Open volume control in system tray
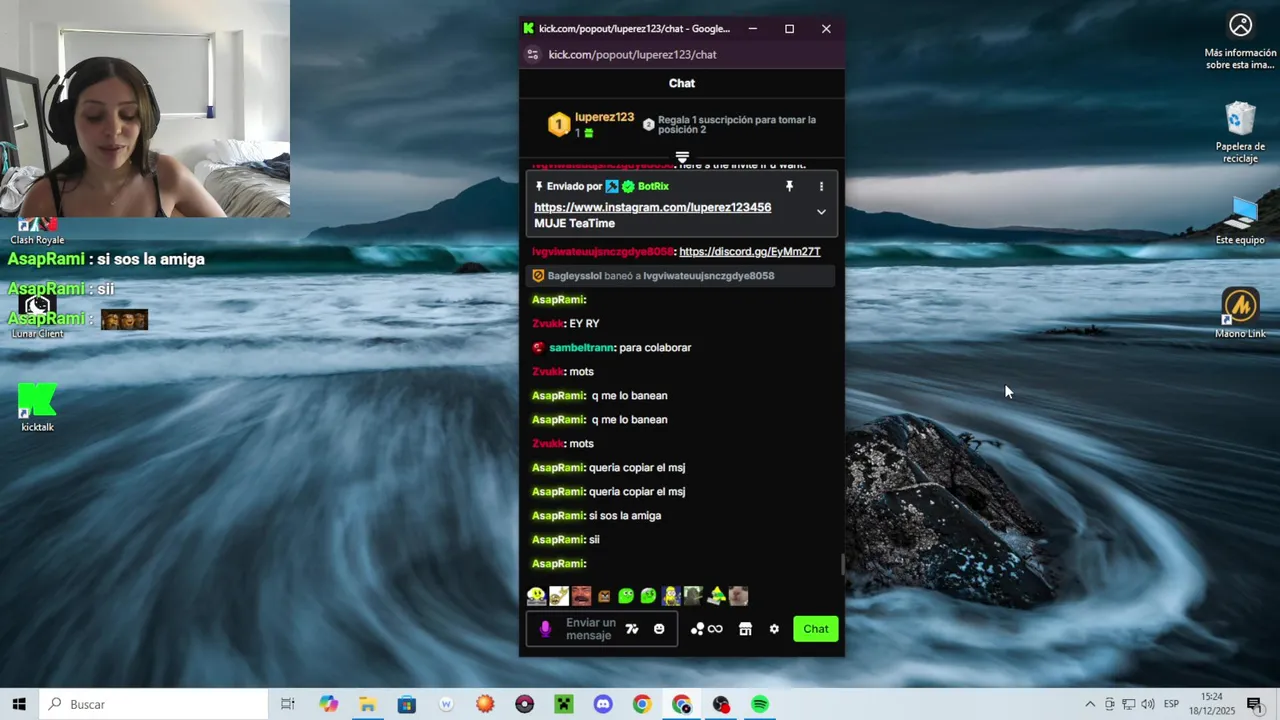 1148,704
